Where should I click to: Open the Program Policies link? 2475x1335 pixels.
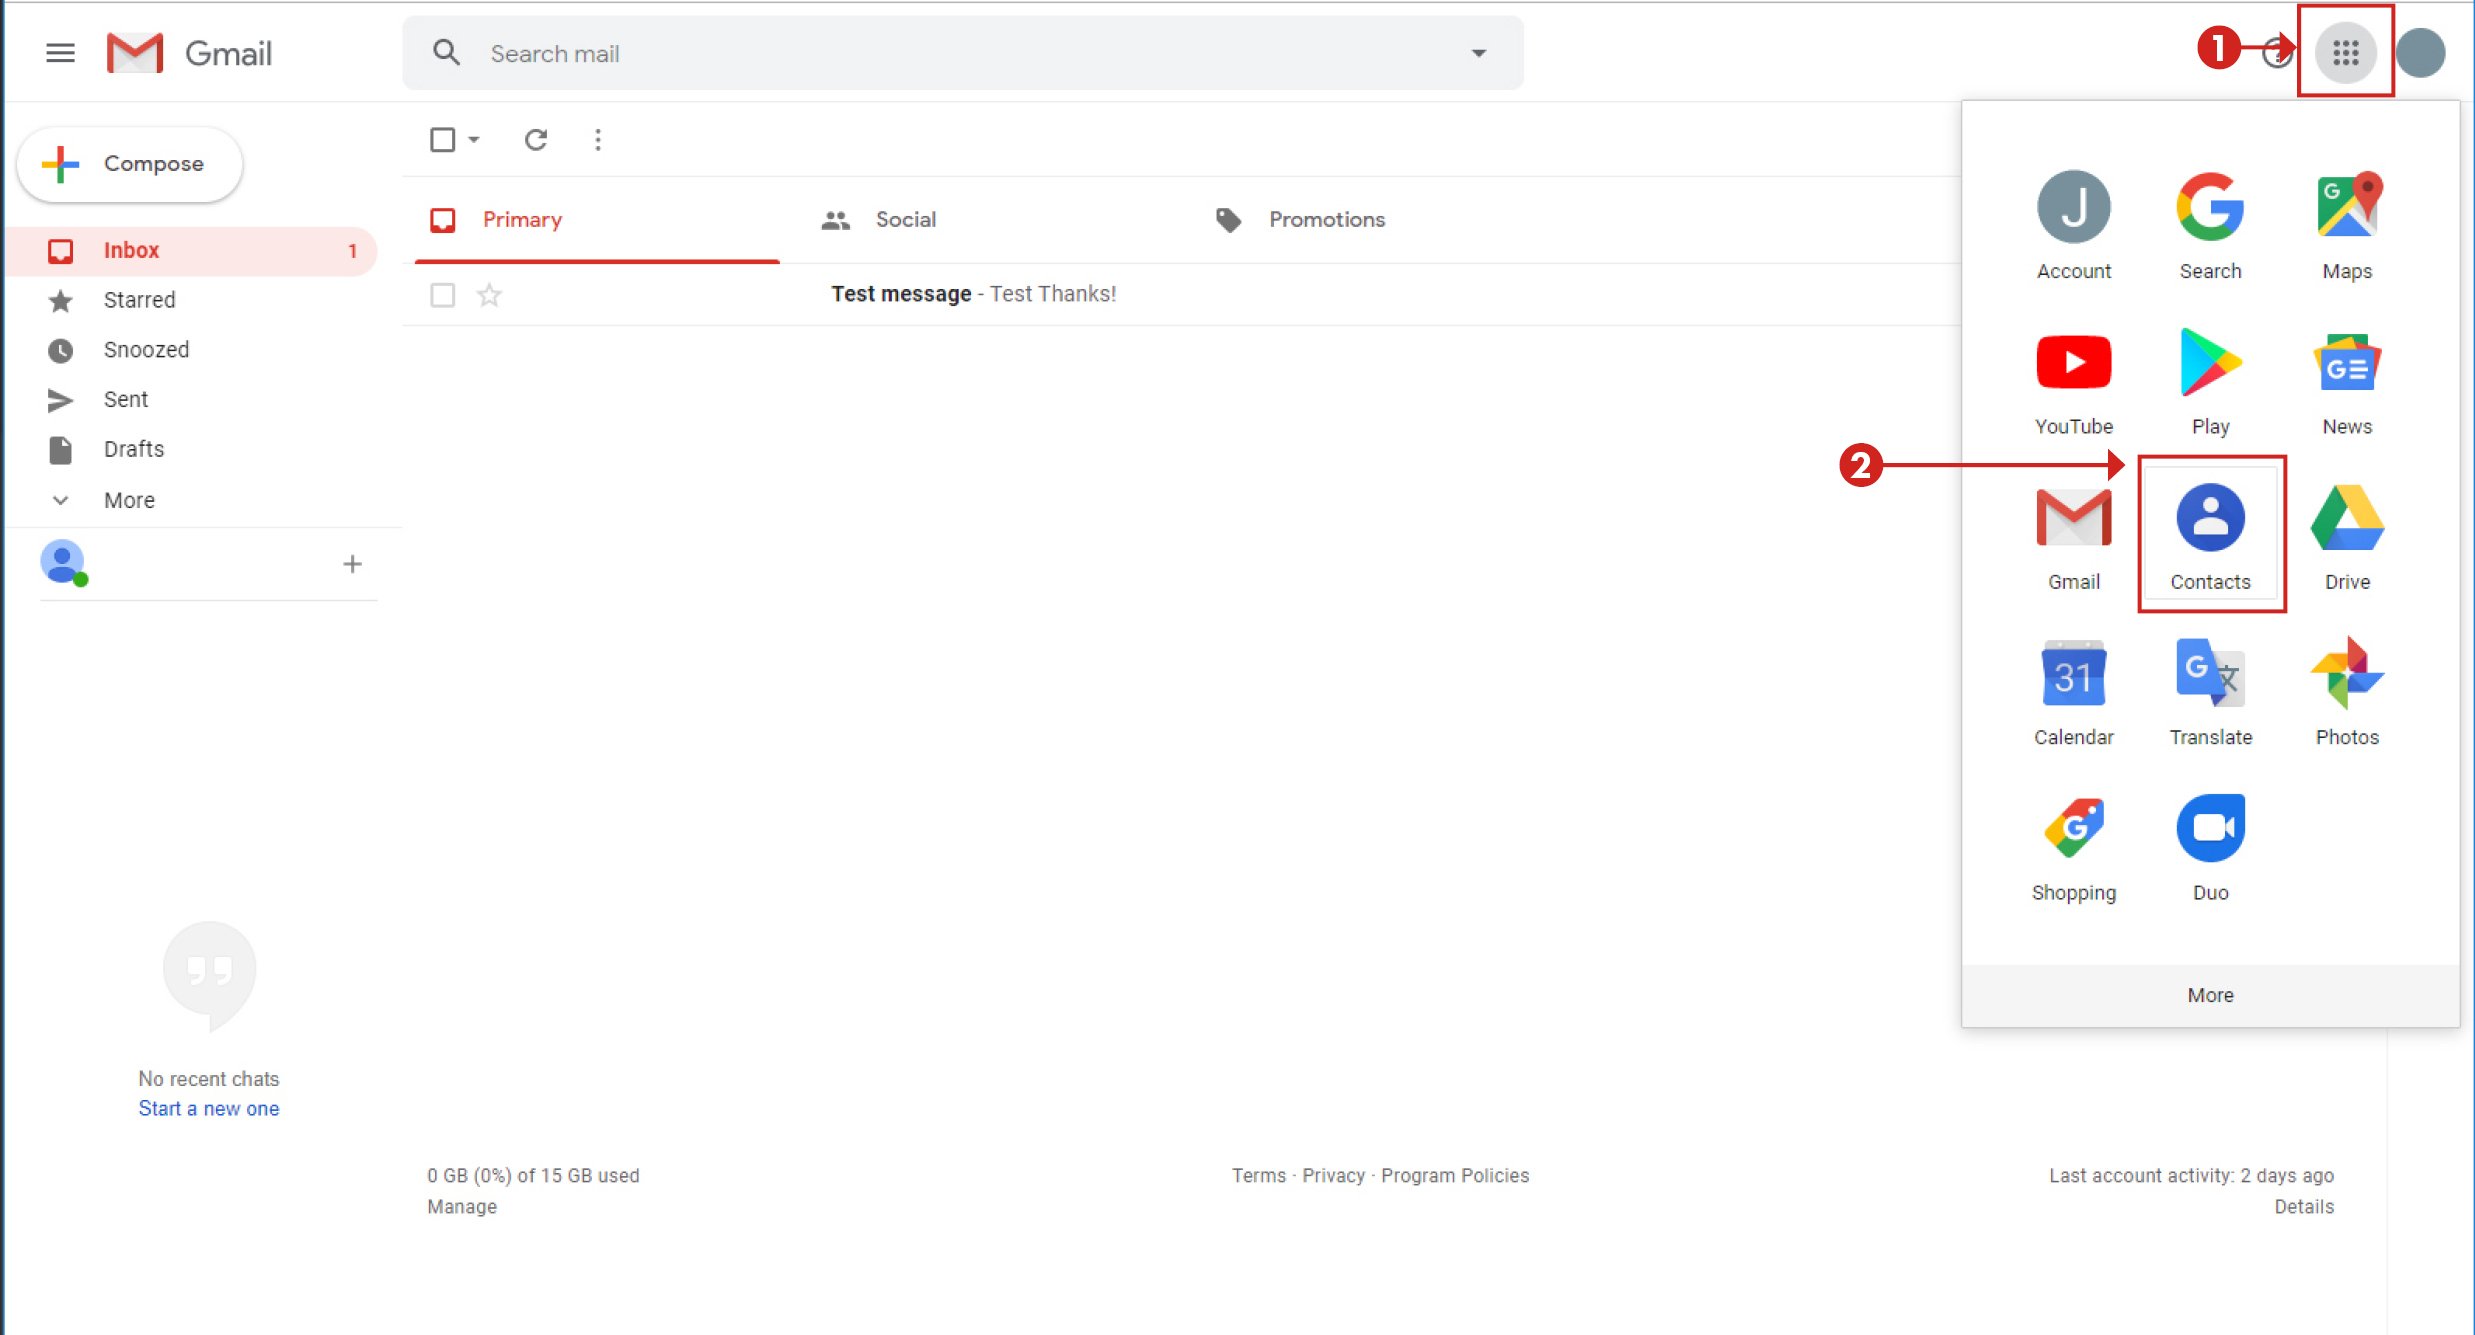[x=1455, y=1175]
